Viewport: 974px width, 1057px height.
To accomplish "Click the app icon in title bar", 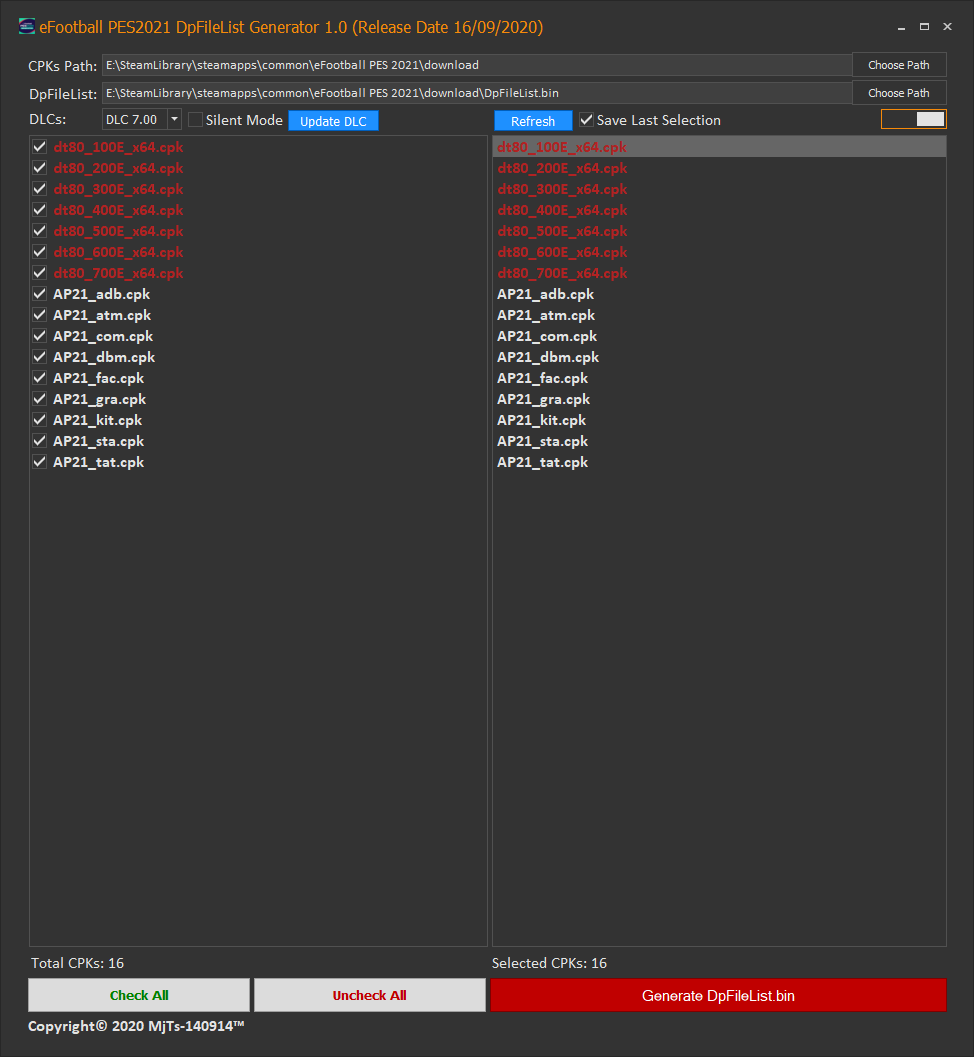I will click(27, 27).
